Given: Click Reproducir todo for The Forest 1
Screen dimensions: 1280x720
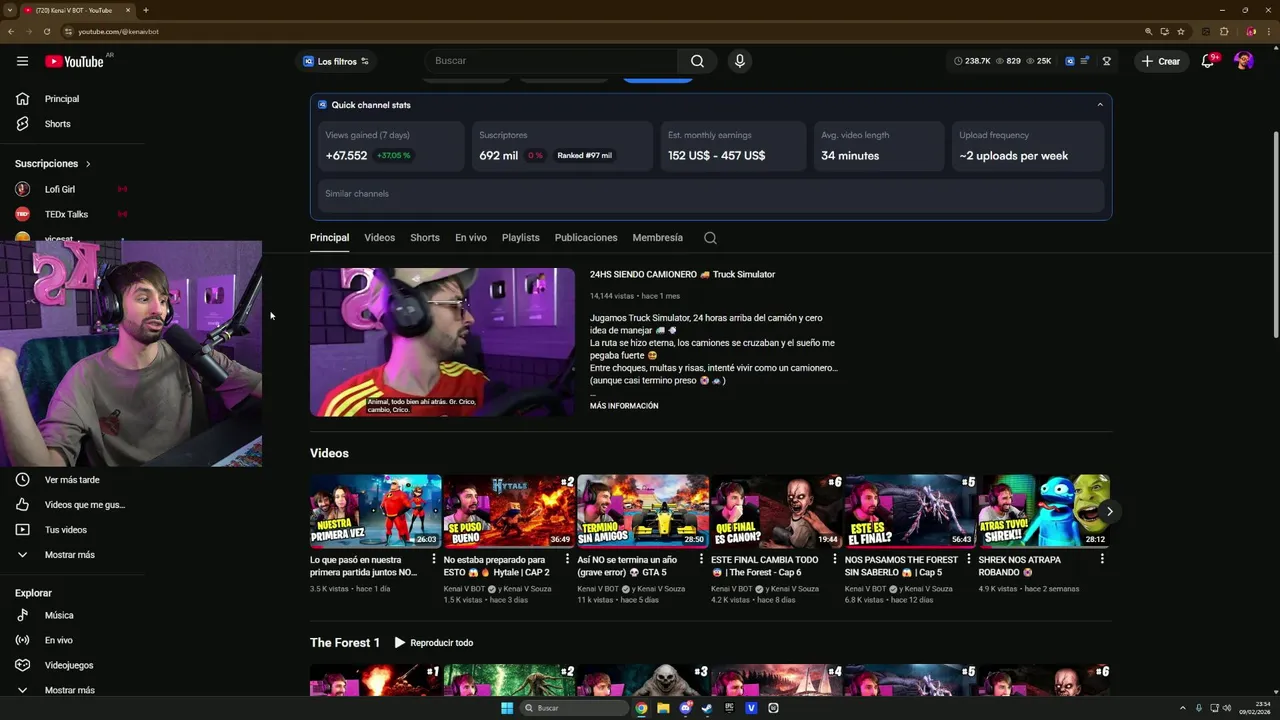Looking at the screenshot, I should pyautogui.click(x=434, y=643).
